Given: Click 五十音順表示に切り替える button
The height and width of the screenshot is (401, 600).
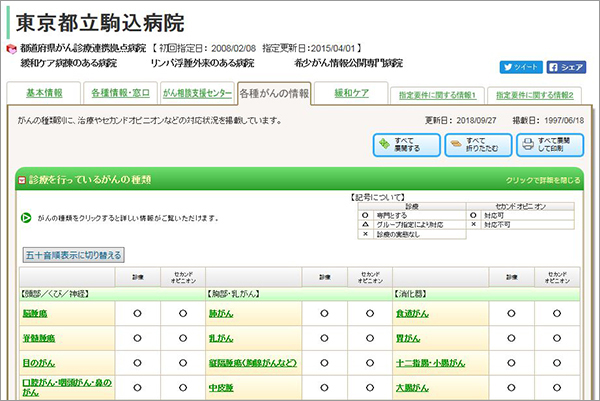Looking at the screenshot, I should click(x=73, y=255).
